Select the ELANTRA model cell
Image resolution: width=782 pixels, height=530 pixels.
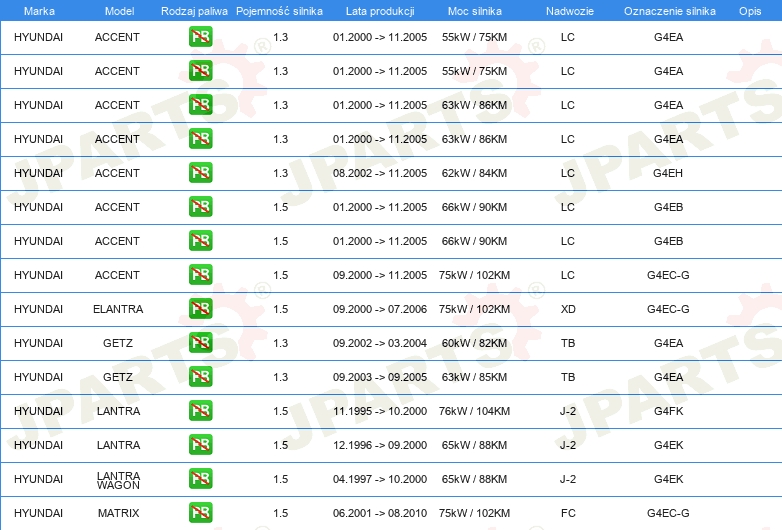tap(118, 309)
